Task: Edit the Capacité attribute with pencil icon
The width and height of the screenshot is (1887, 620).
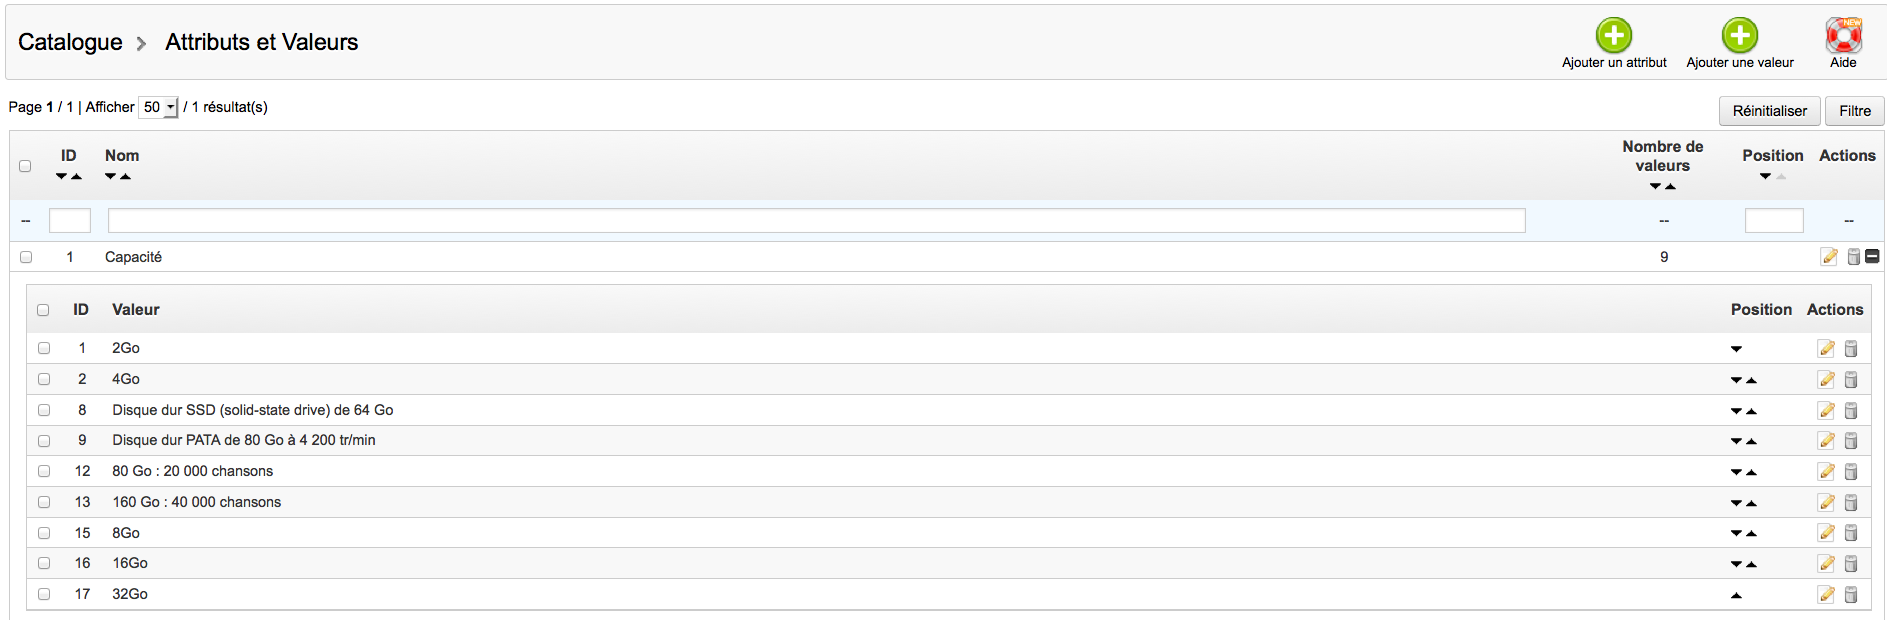Action: click(1828, 257)
